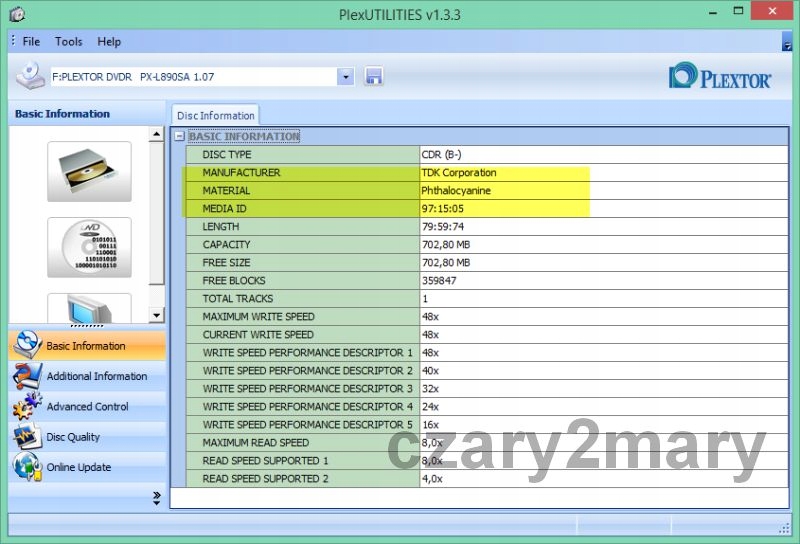Select the optical drive thumbnail icon
This screenshot has height=544, width=800.
(89, 171)
